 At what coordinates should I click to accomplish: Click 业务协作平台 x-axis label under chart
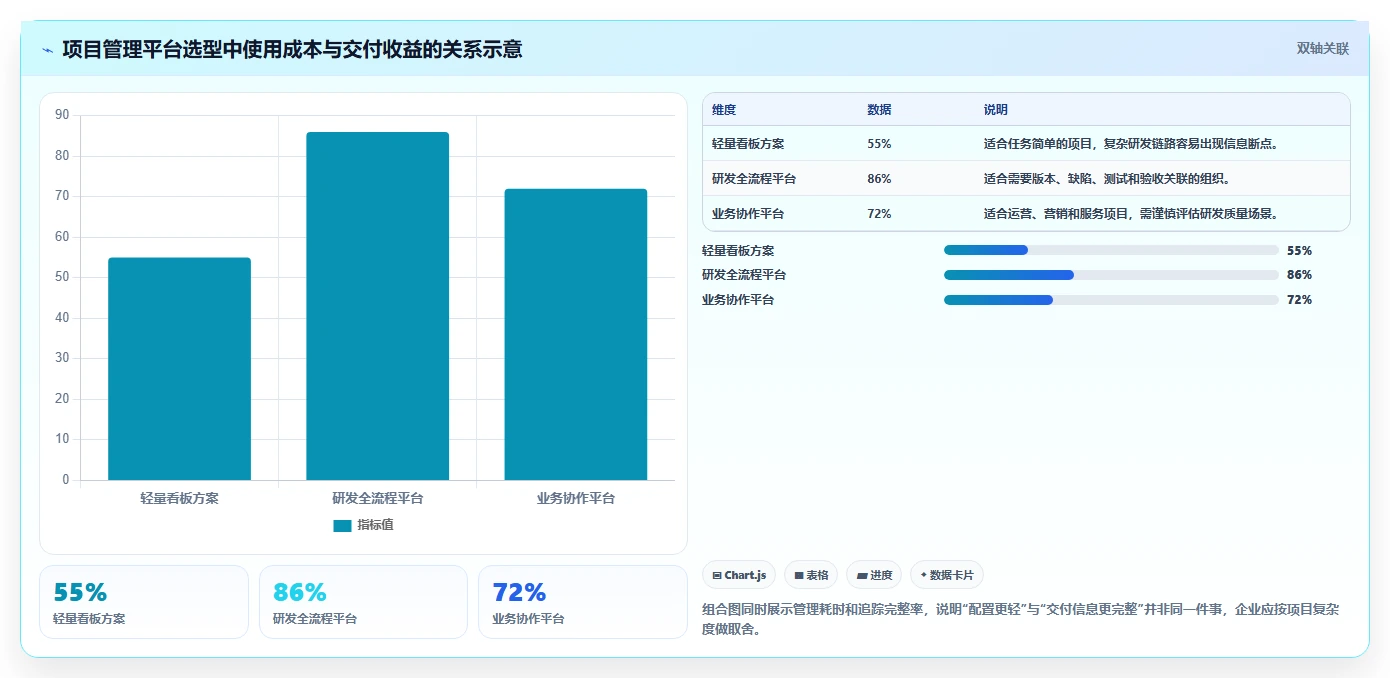pos(575,498)
